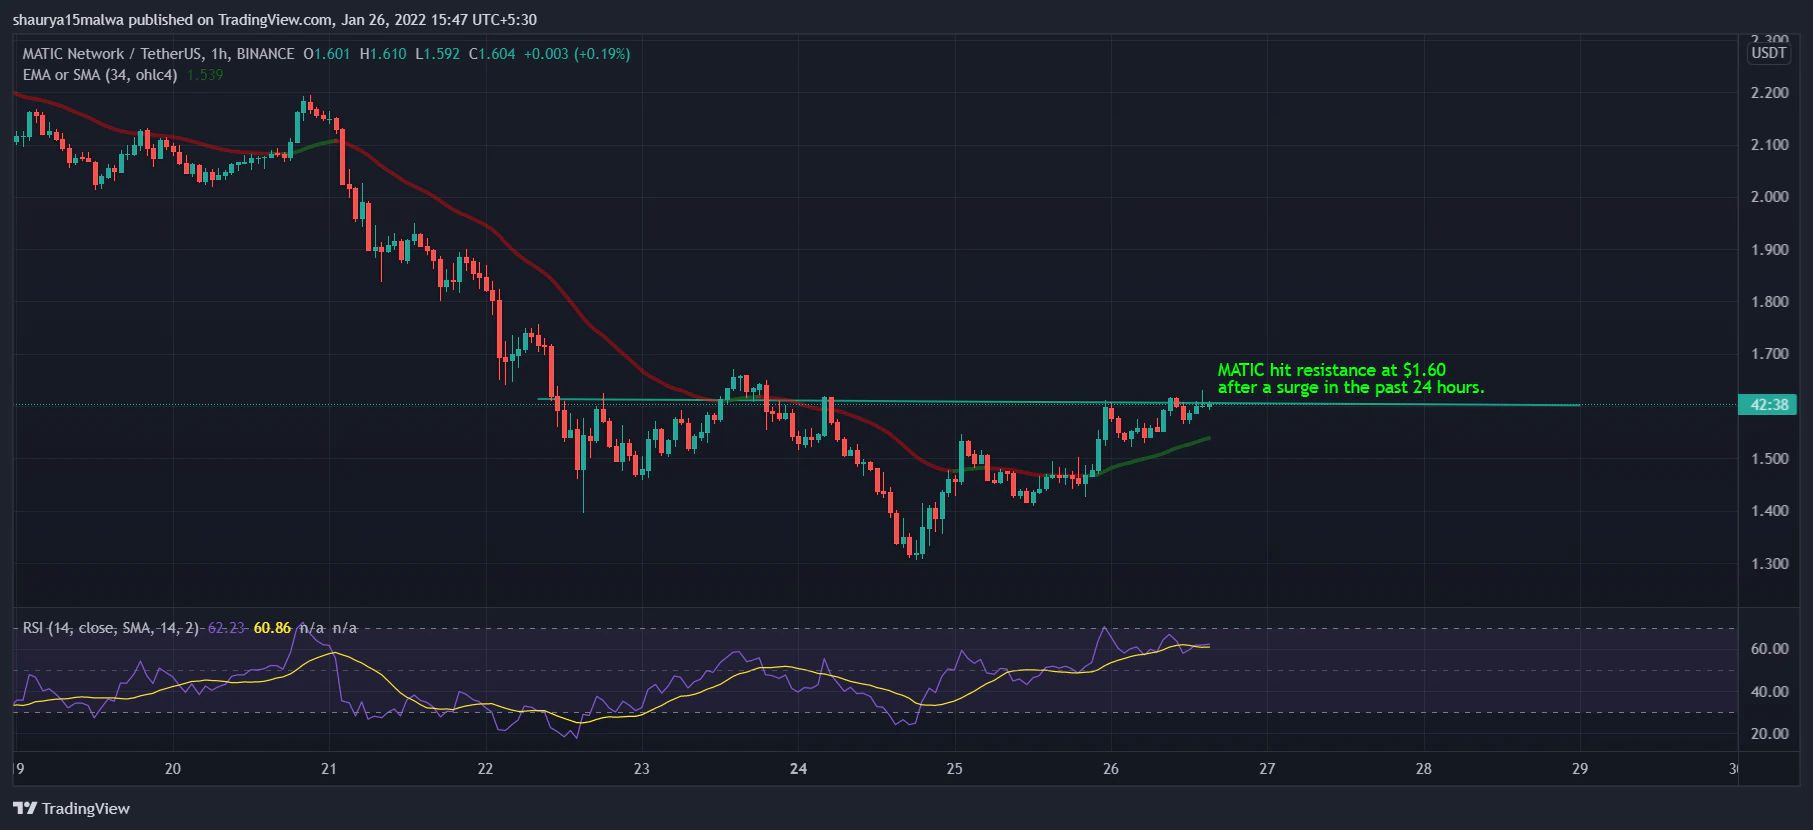This screenshot has width=1813, height=830.
Task: Click date 22 on time axis
Action: 485,768
